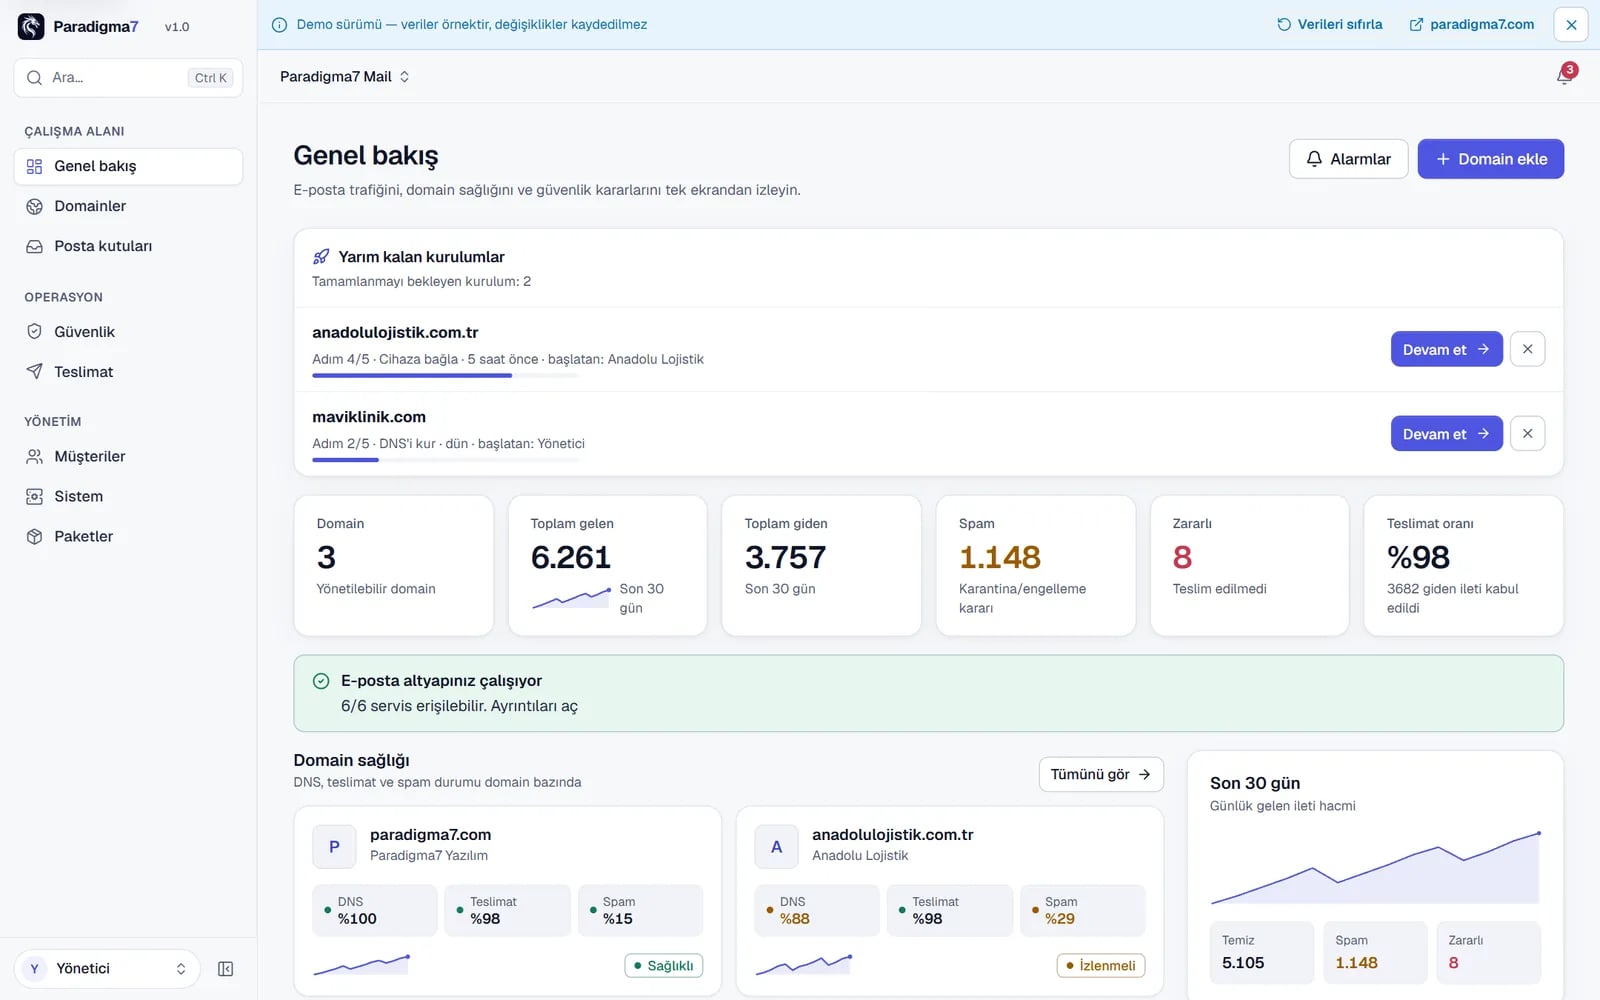The height and width of the screenshot is (1000, 1600).
Task: Click the İzlenmeli status badge
Action: [x=1101, y=966]
